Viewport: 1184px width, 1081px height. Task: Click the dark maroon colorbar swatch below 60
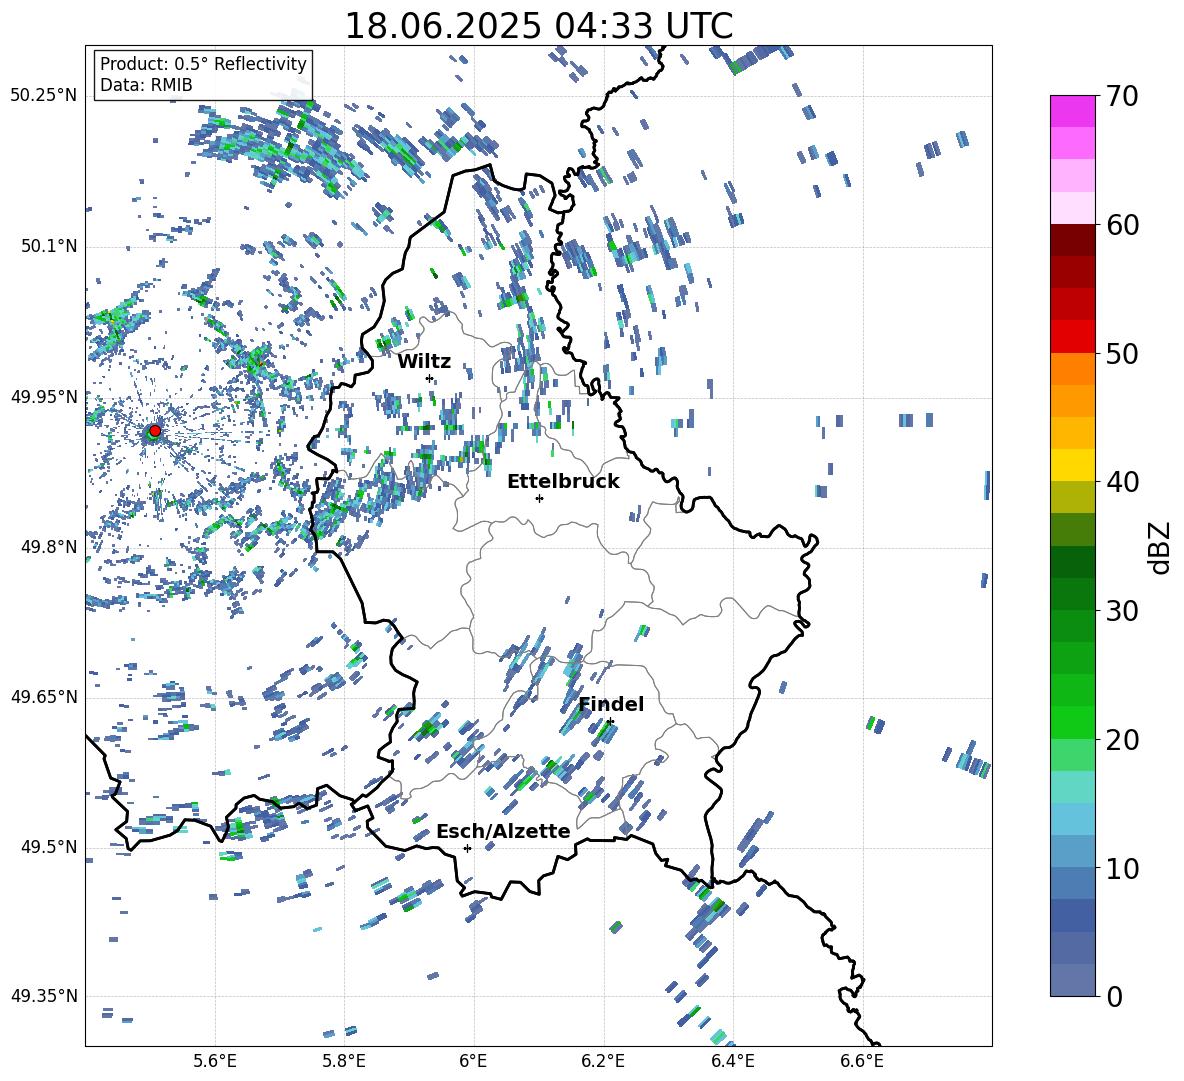pyautogui.click(x=1073, y=240)
